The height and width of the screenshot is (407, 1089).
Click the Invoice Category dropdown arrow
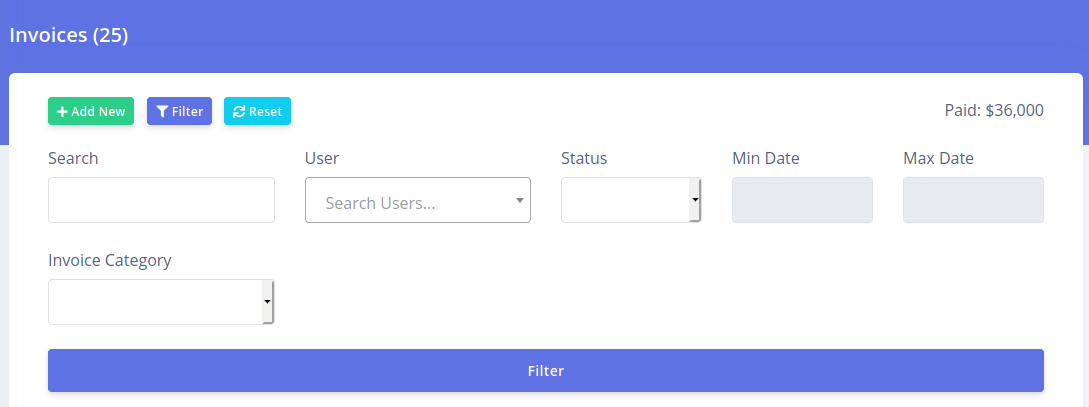267,302
